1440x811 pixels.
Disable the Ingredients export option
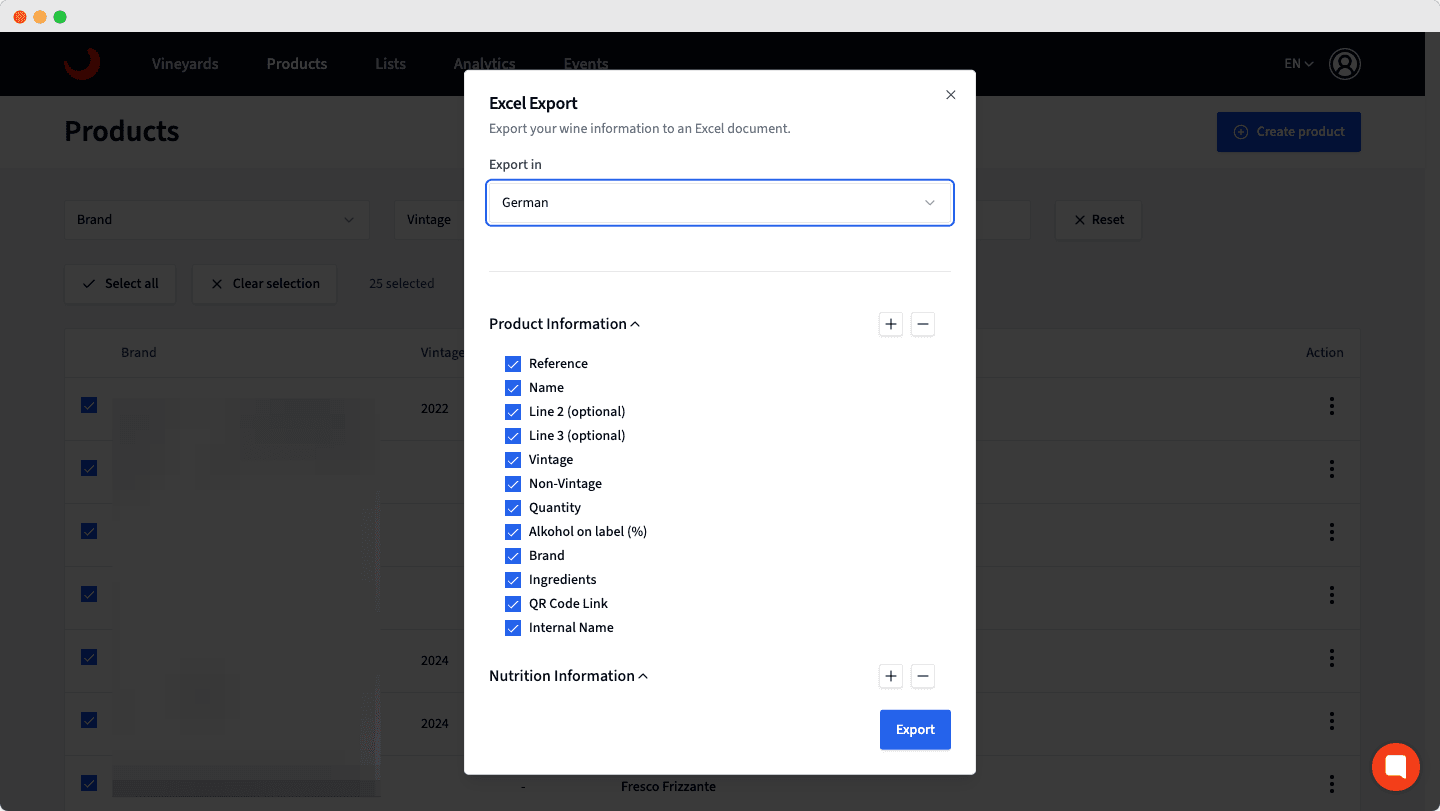[513, 579]
